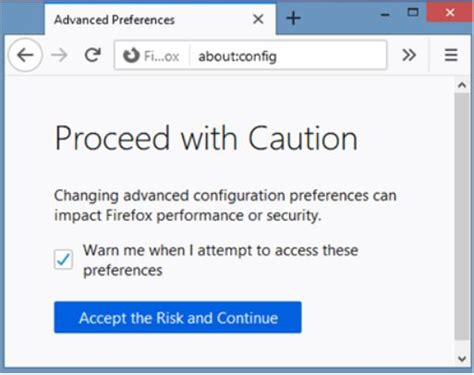Uncheck the warn me checkbox
Viewport: 474px width, 375px height.
pos(63,259)
